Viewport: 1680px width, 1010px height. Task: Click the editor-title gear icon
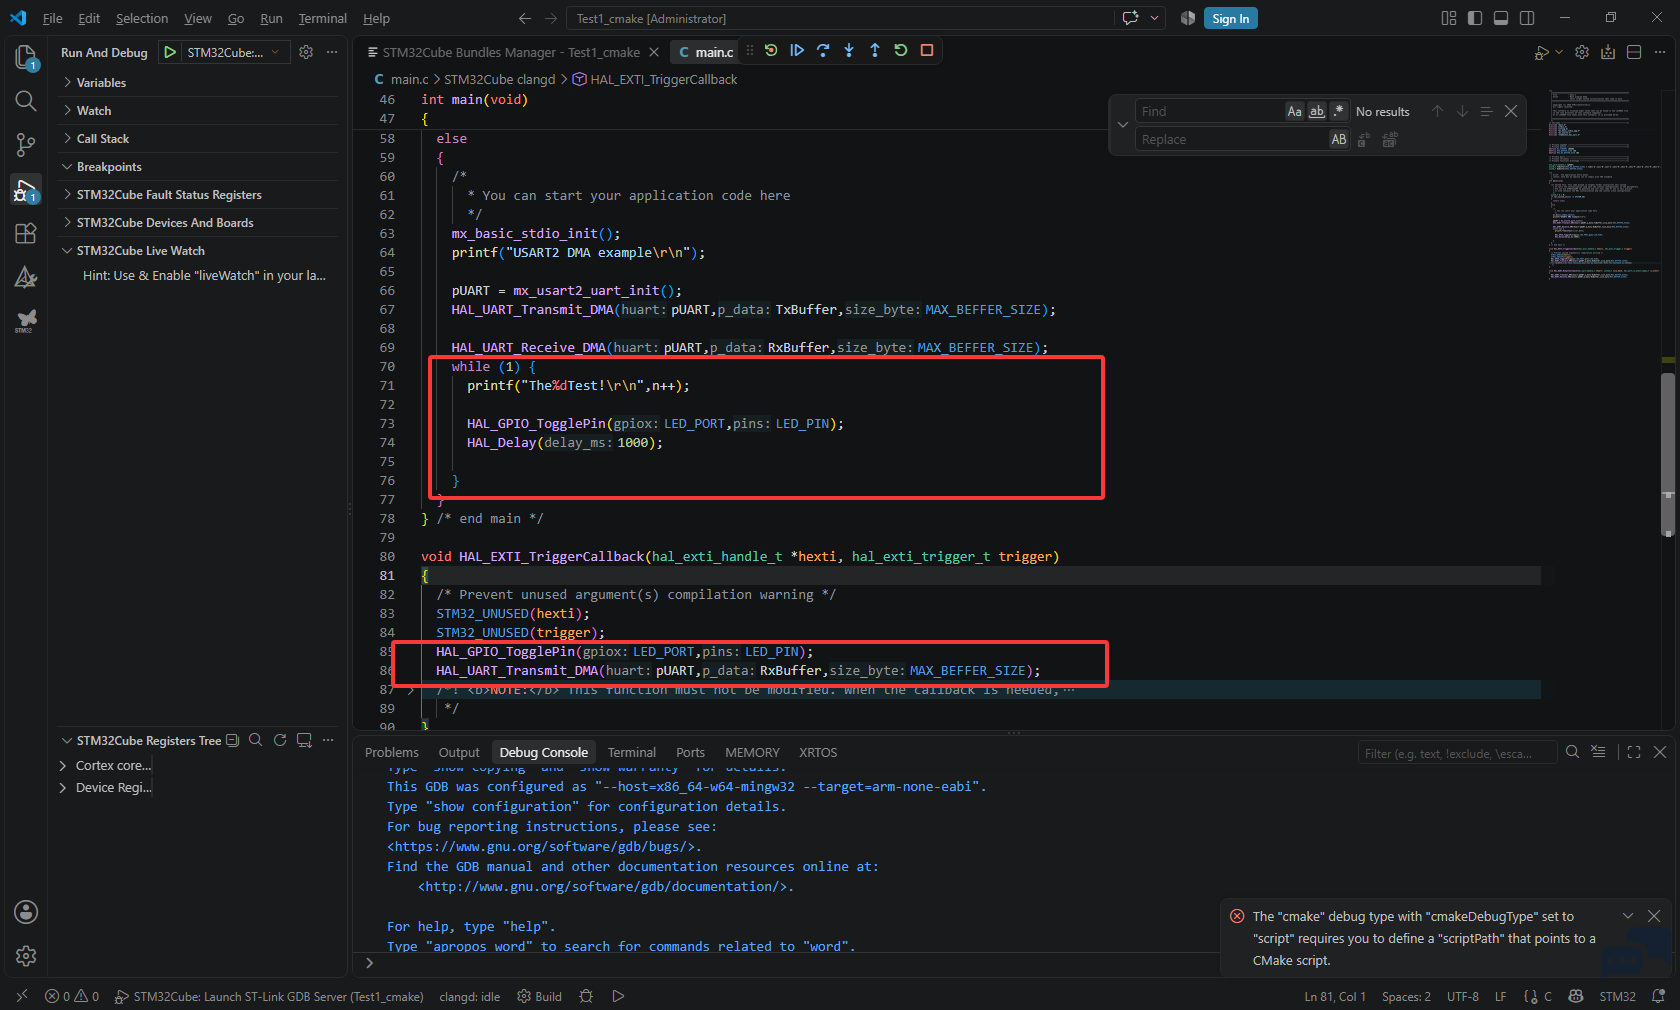pyautogui.click(x=1582, y=52)
